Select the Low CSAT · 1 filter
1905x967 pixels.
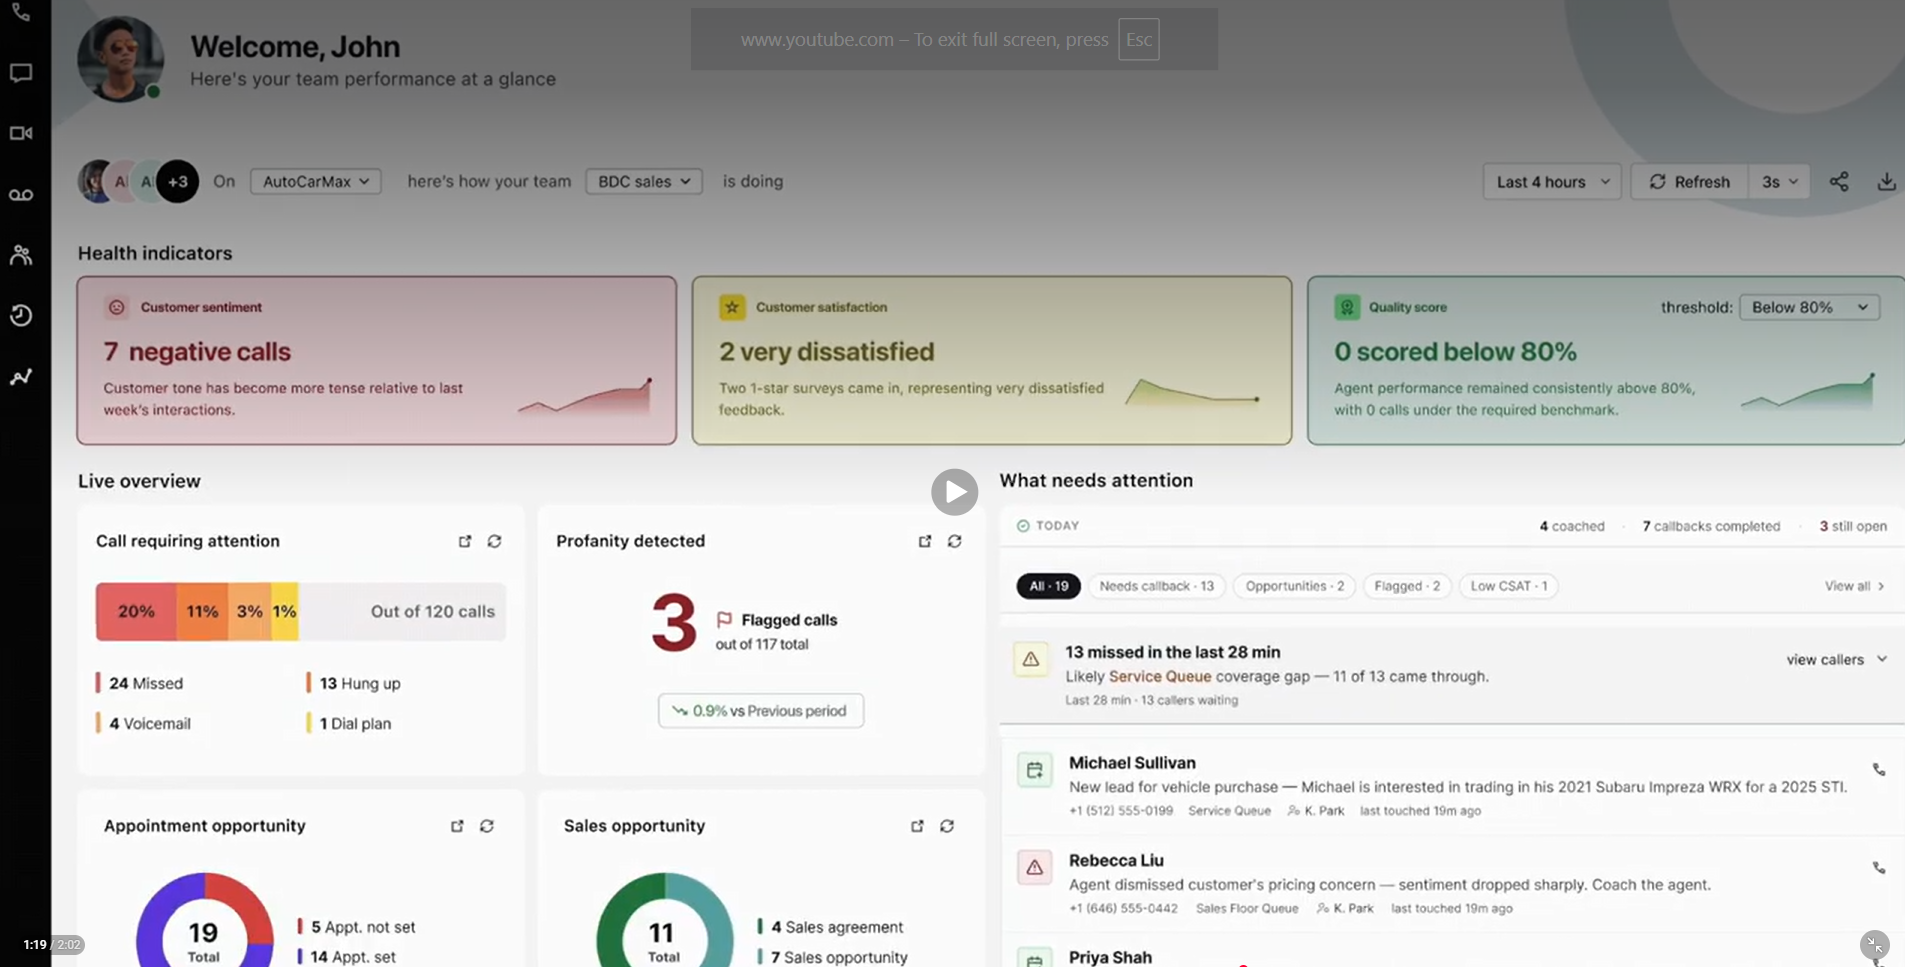pos(1509,586)
